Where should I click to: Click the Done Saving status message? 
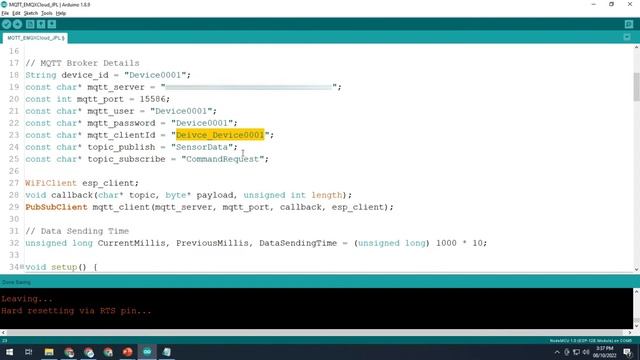pos(16,282)
